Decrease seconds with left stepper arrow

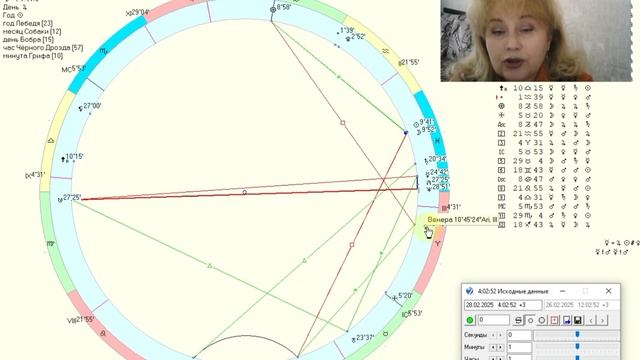[x=493, y=335]
